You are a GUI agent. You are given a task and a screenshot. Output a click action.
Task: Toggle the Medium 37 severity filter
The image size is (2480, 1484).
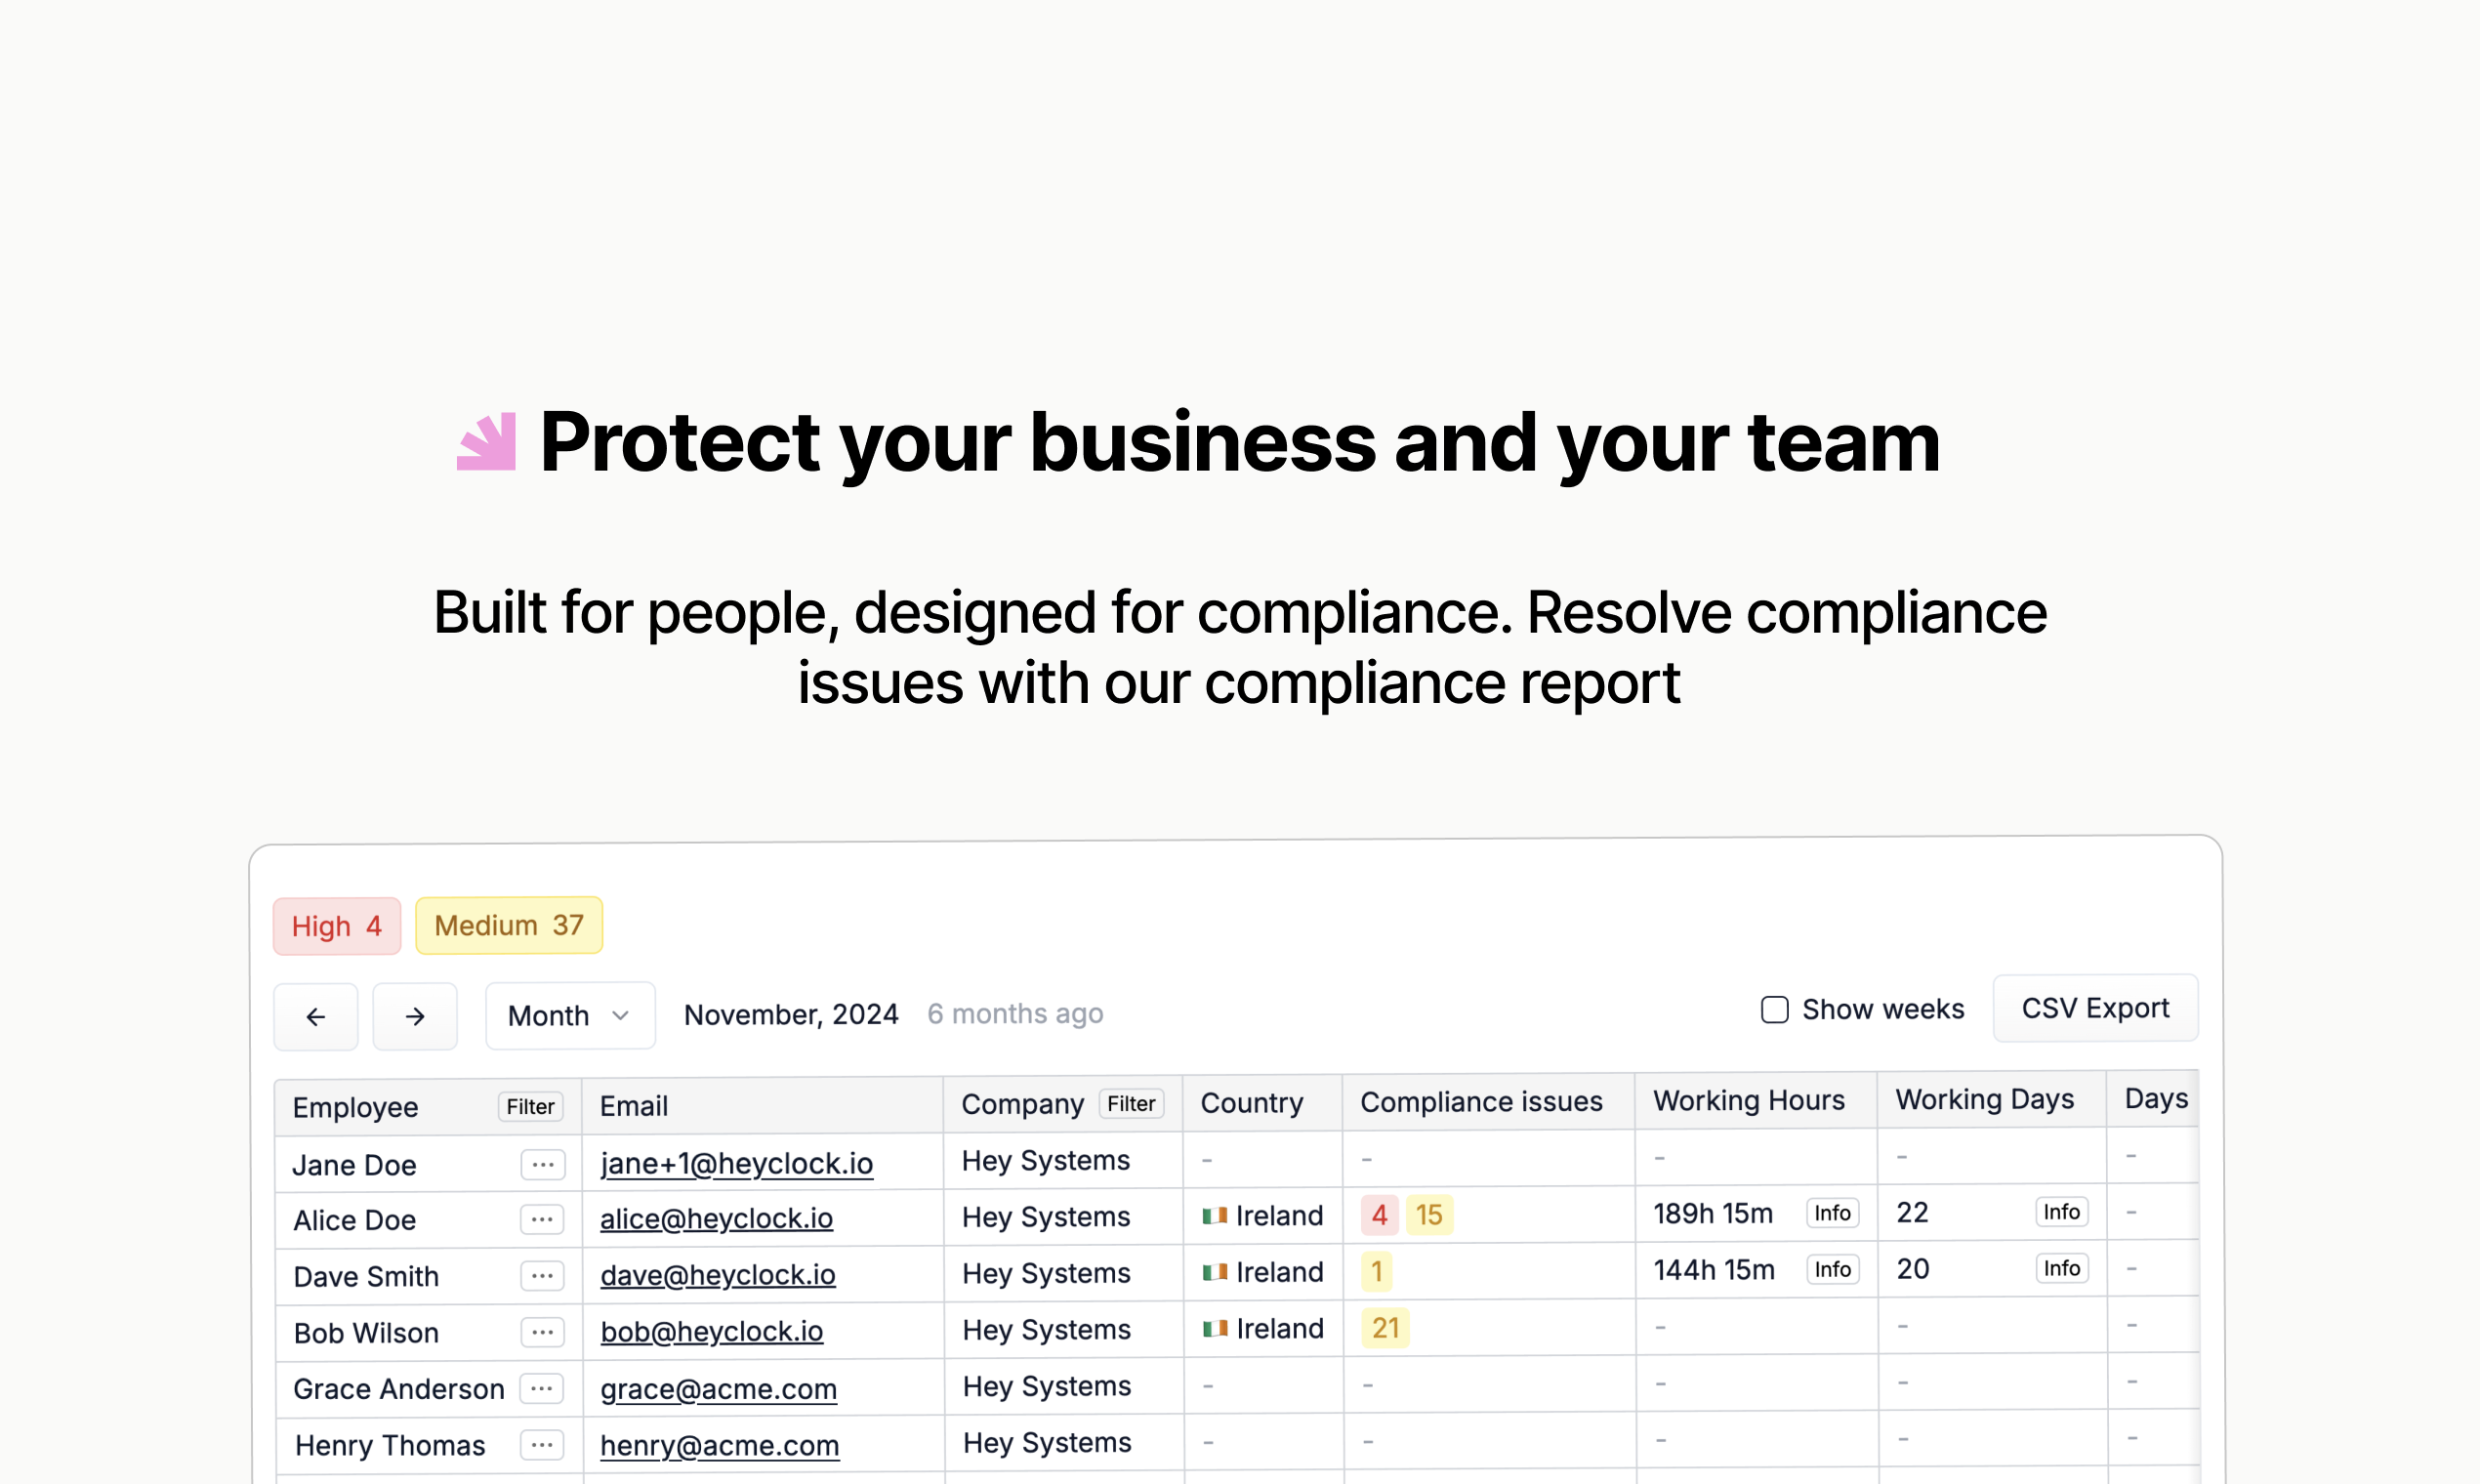click(x=509, y=925)
